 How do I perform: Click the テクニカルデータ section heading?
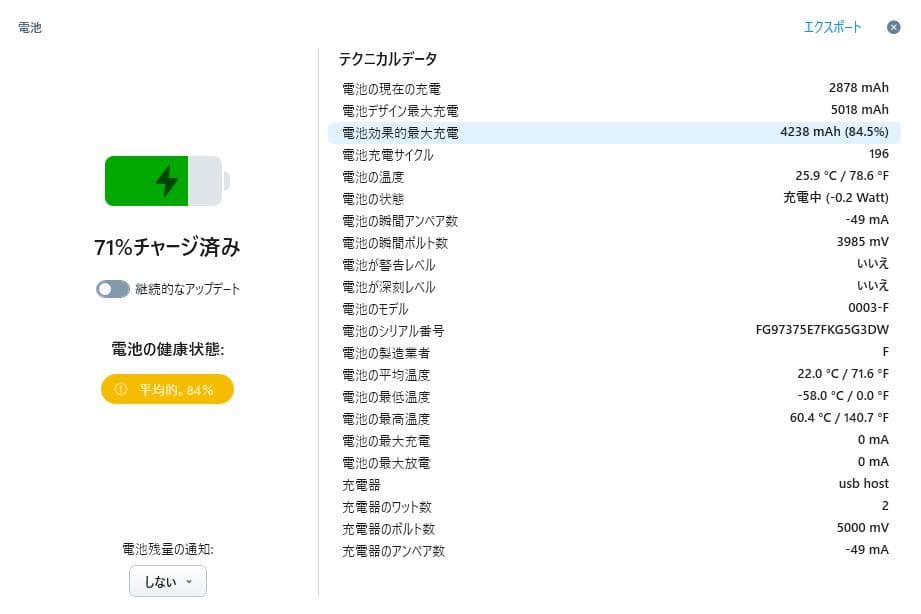point(389,59)
